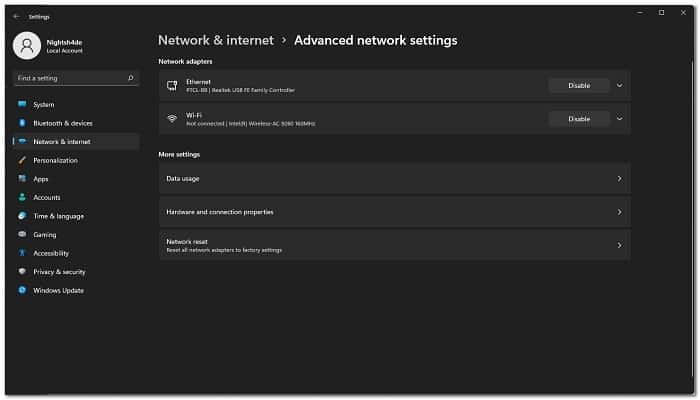Open the Network reset option

point(395,245)
